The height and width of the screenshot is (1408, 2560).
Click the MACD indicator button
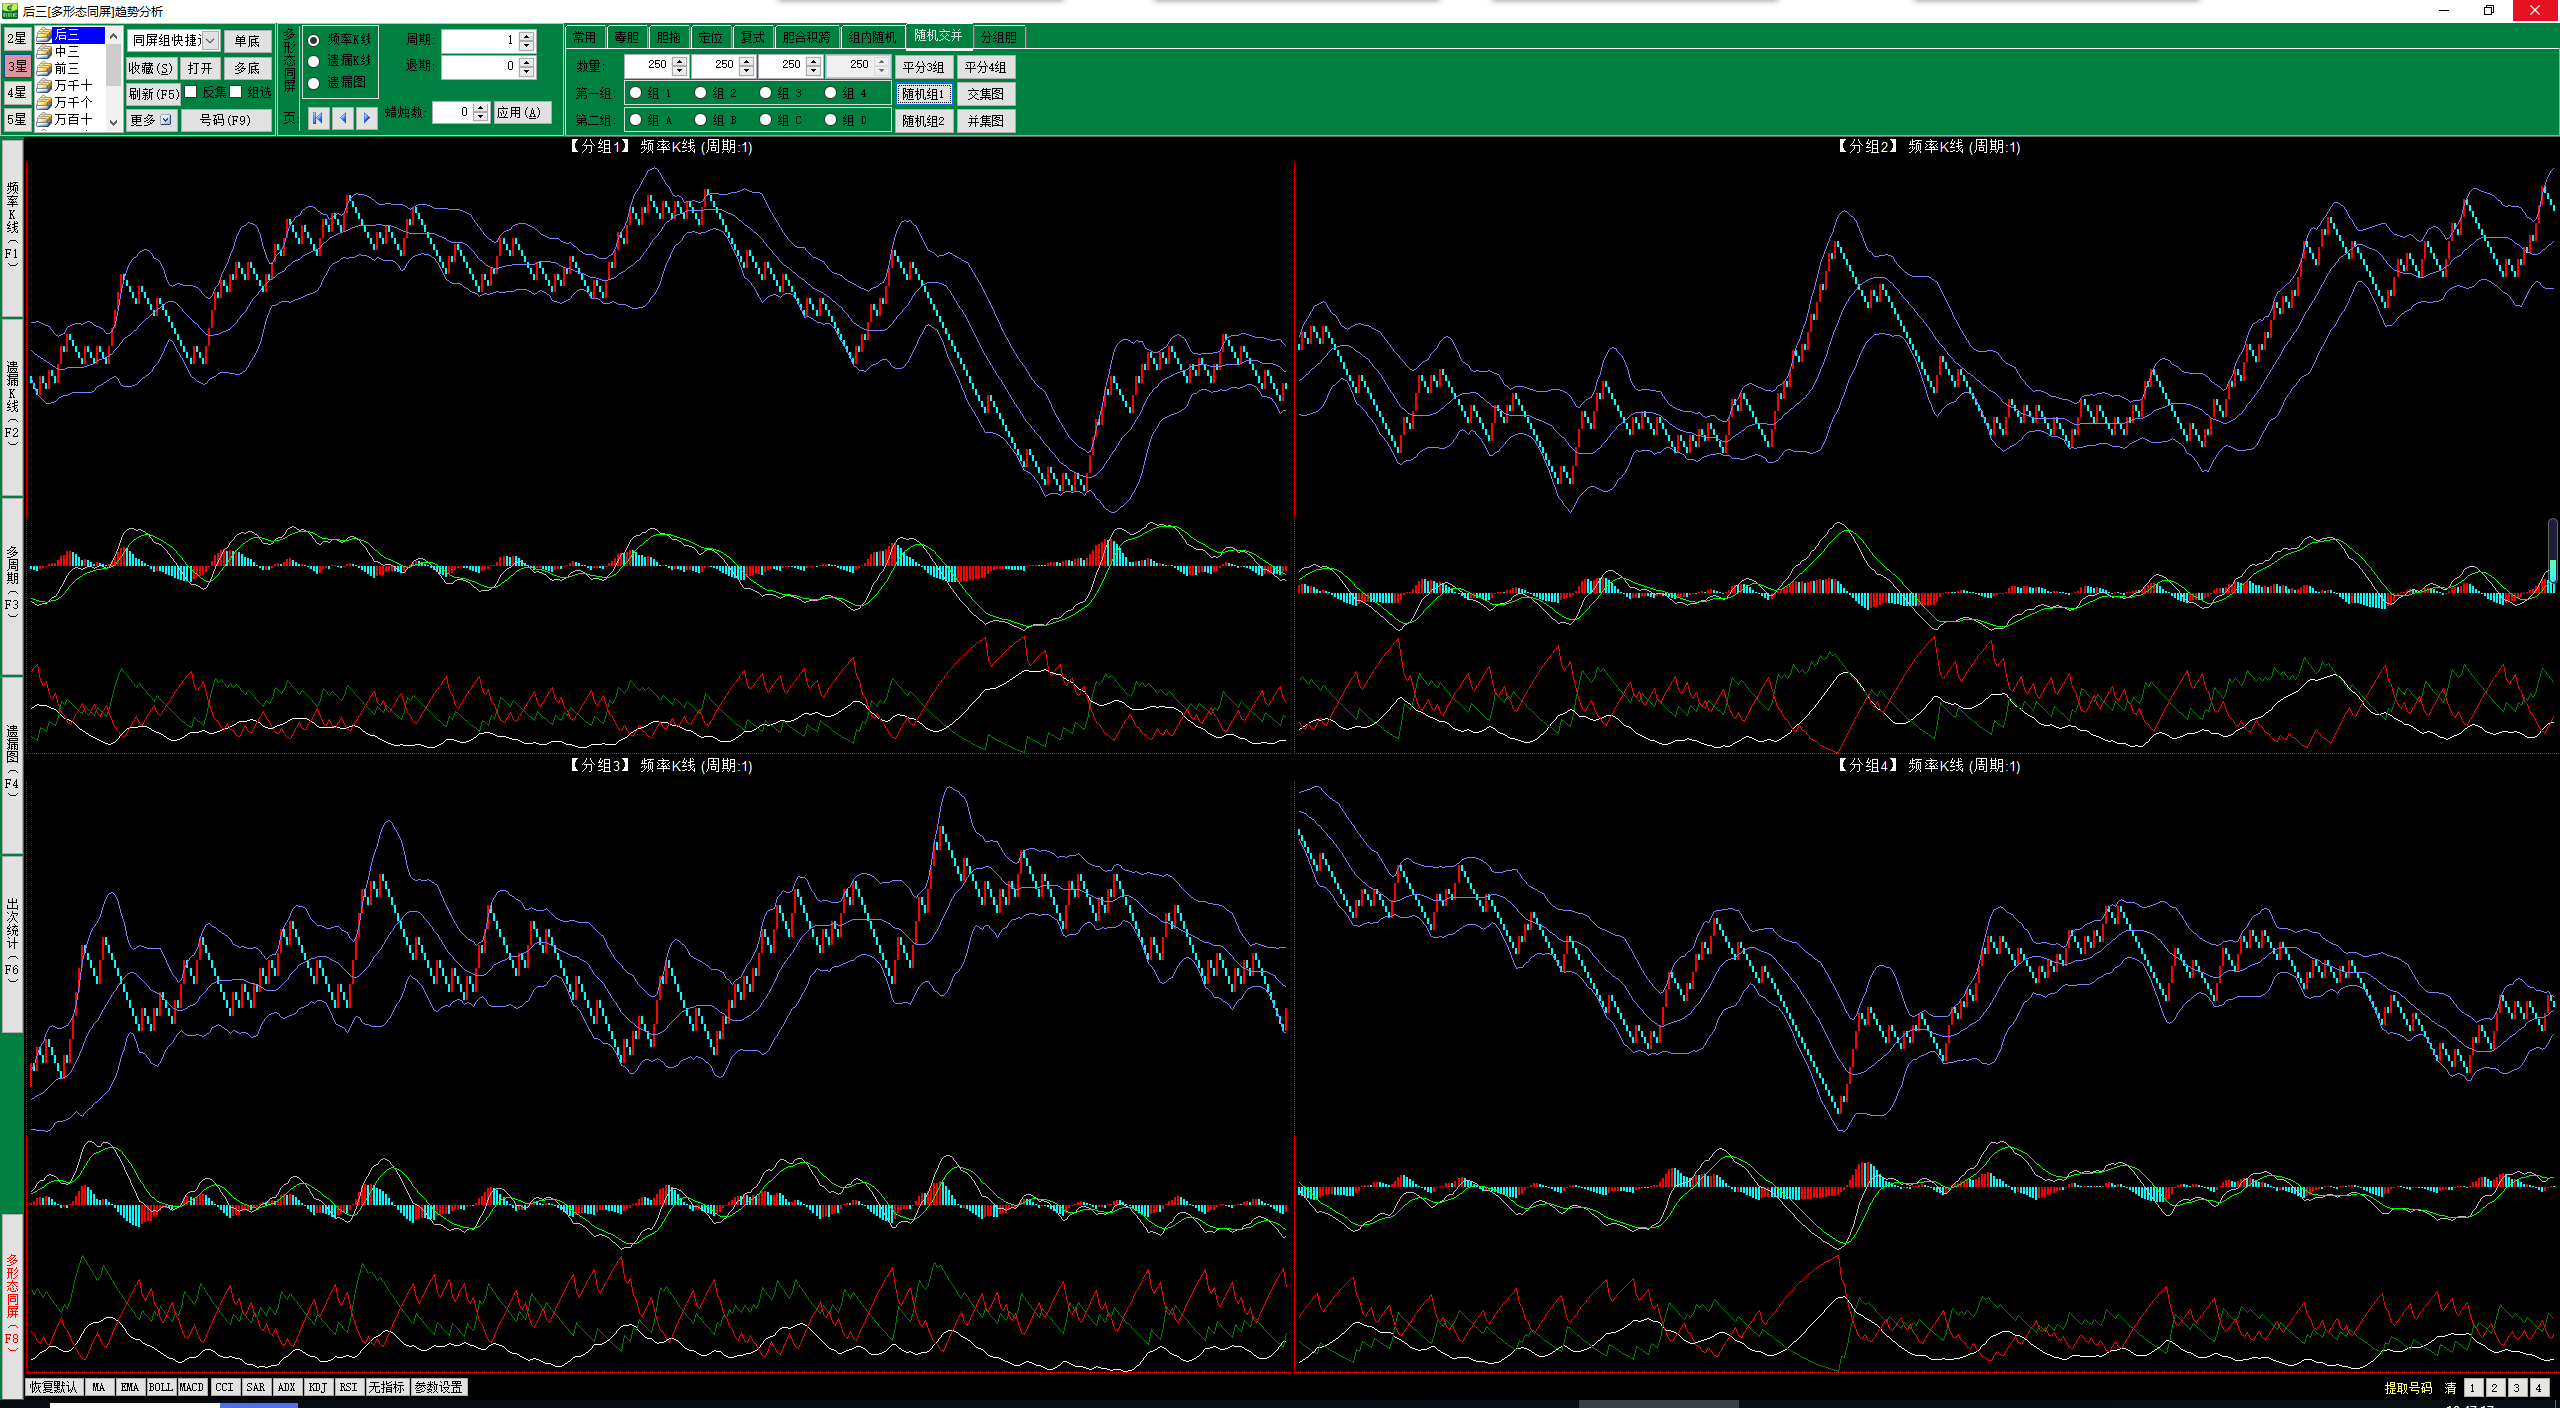click(191, 1387)
